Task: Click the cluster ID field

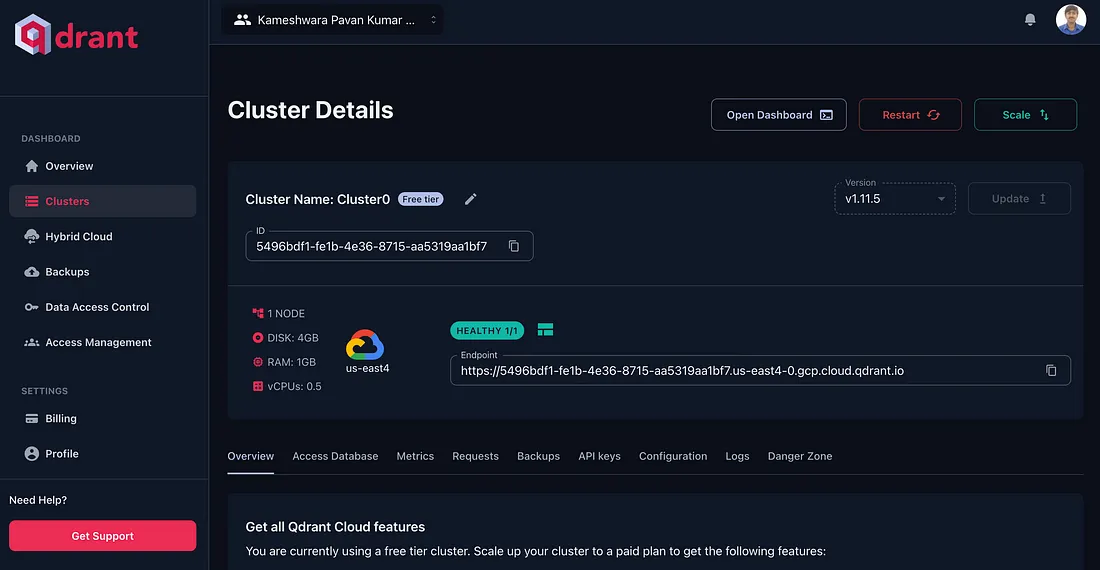Action: [389, 246]
